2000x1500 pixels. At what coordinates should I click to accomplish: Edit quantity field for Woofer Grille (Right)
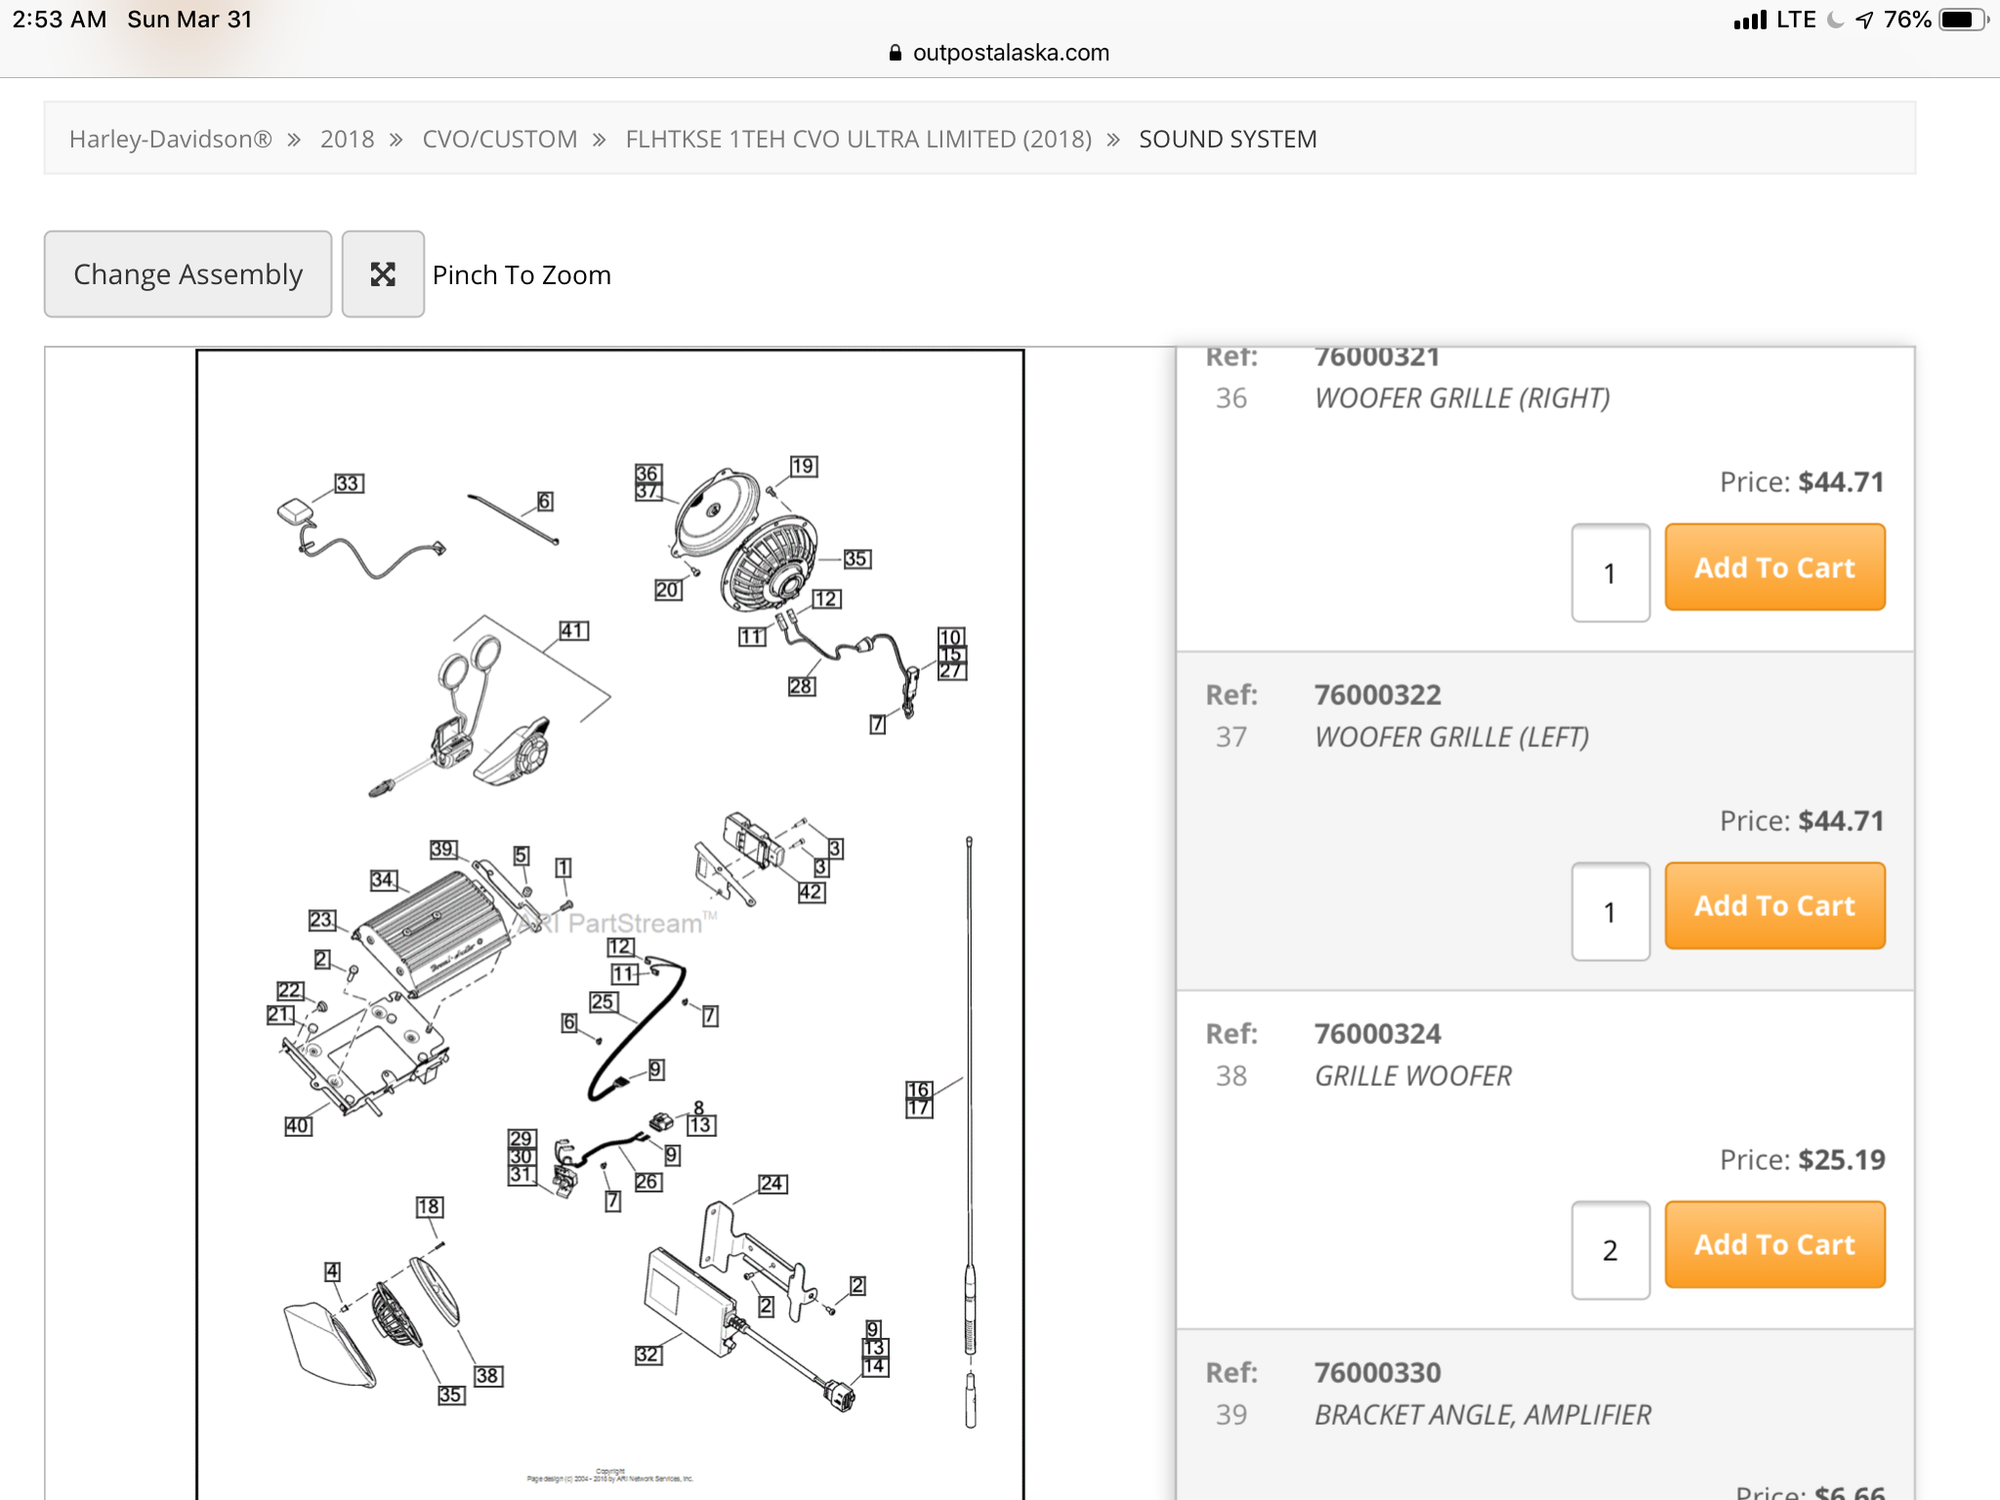click(1610, 573)
